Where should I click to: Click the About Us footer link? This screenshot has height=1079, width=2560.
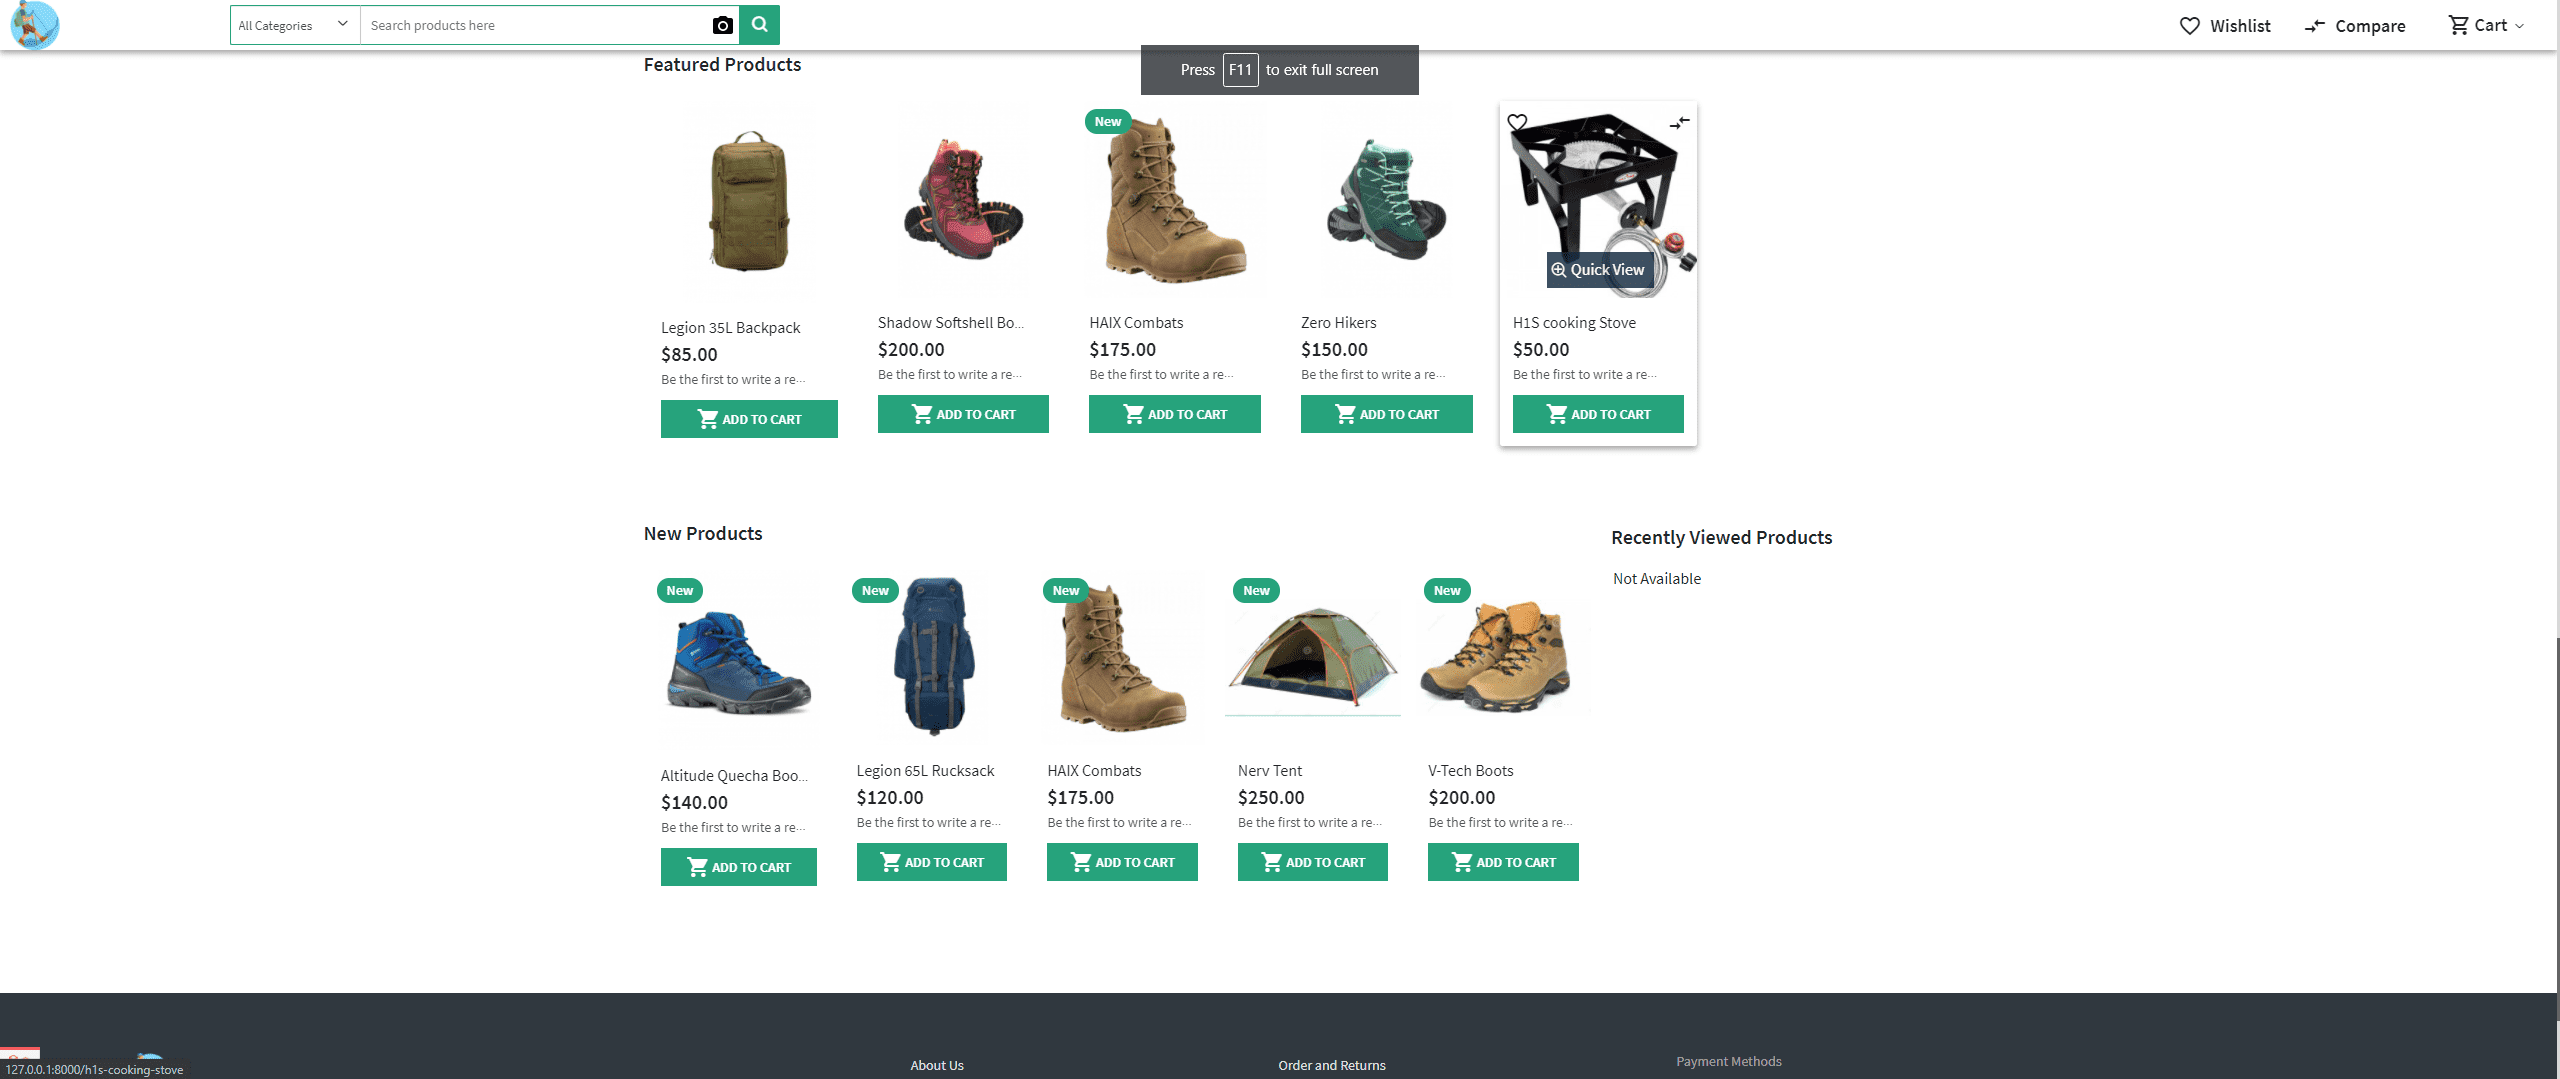tap(937, 1065)
